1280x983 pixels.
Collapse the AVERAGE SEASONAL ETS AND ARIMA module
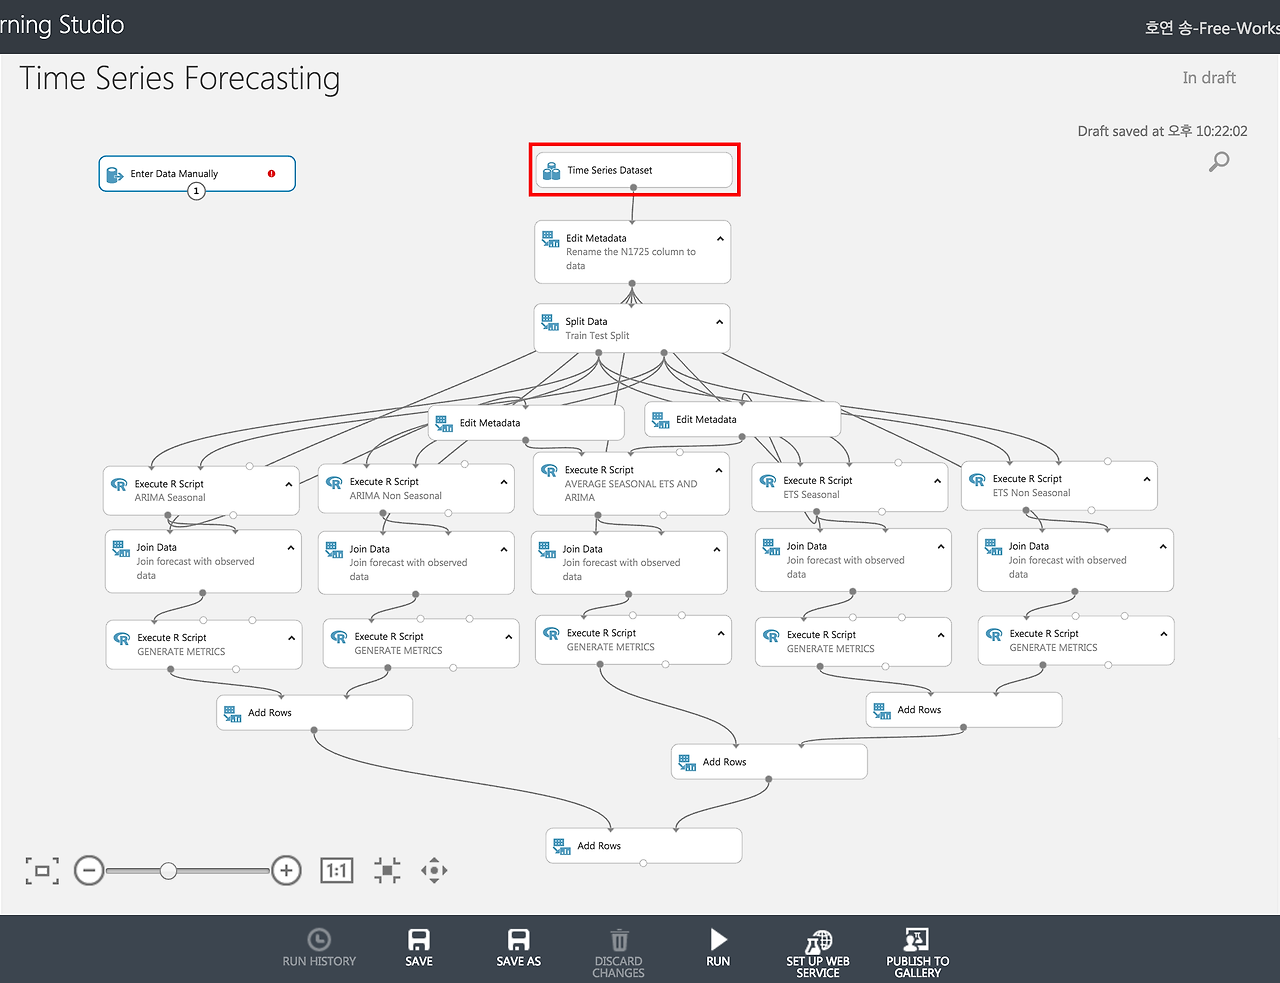(719, 470)
